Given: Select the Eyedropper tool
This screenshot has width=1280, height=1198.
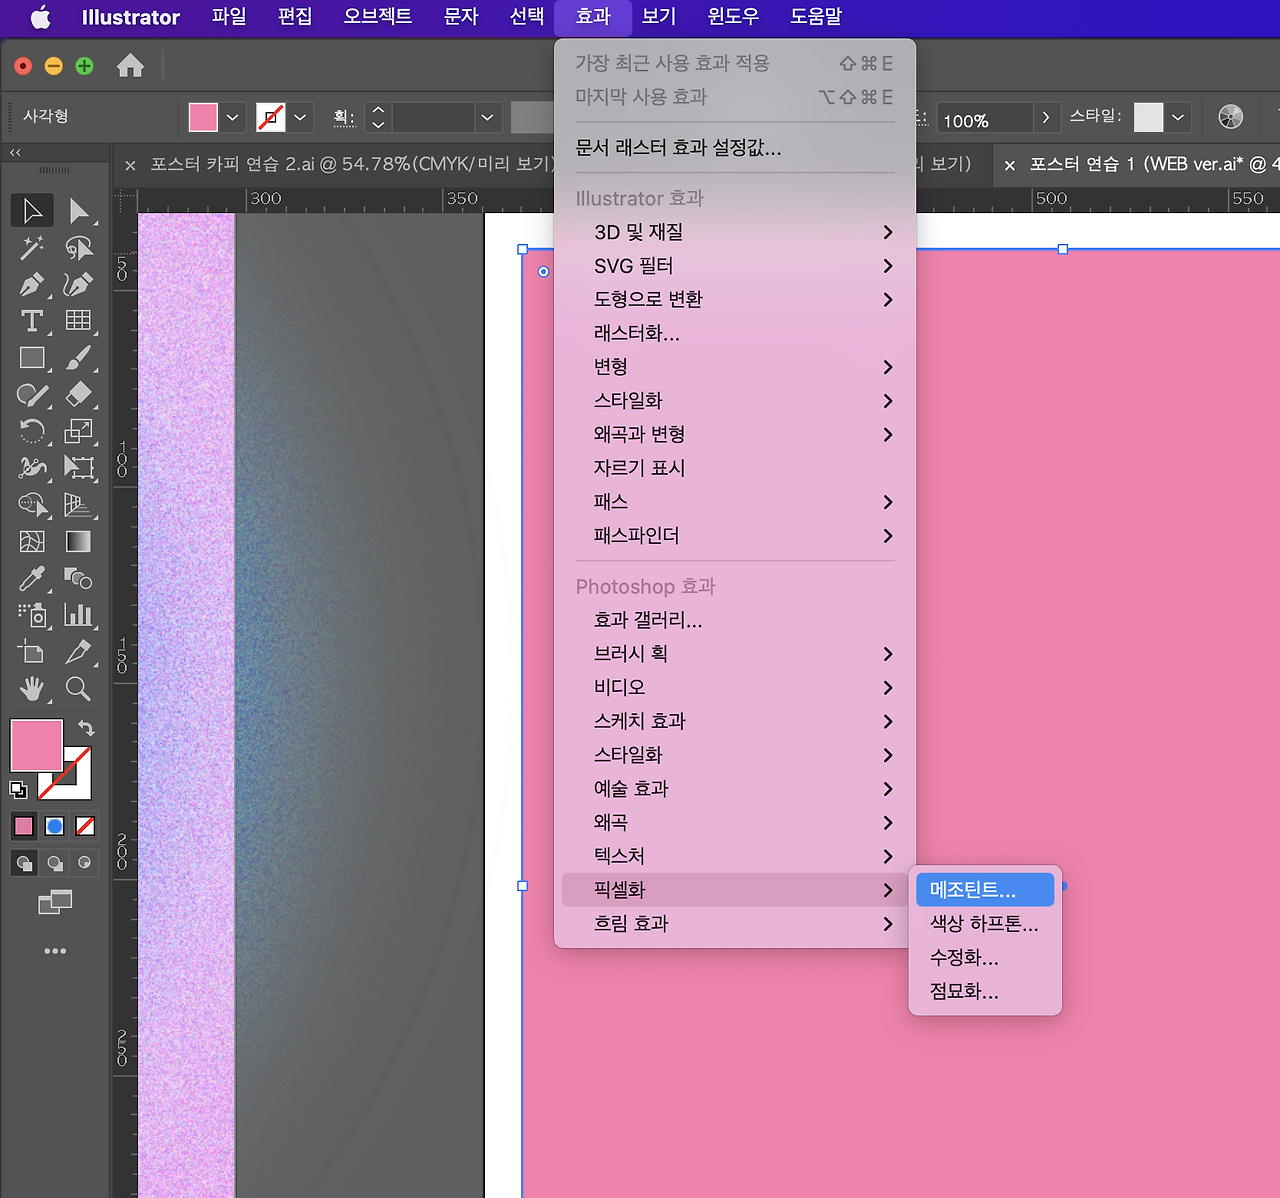Looking at the screenshot, I should 31,579.
